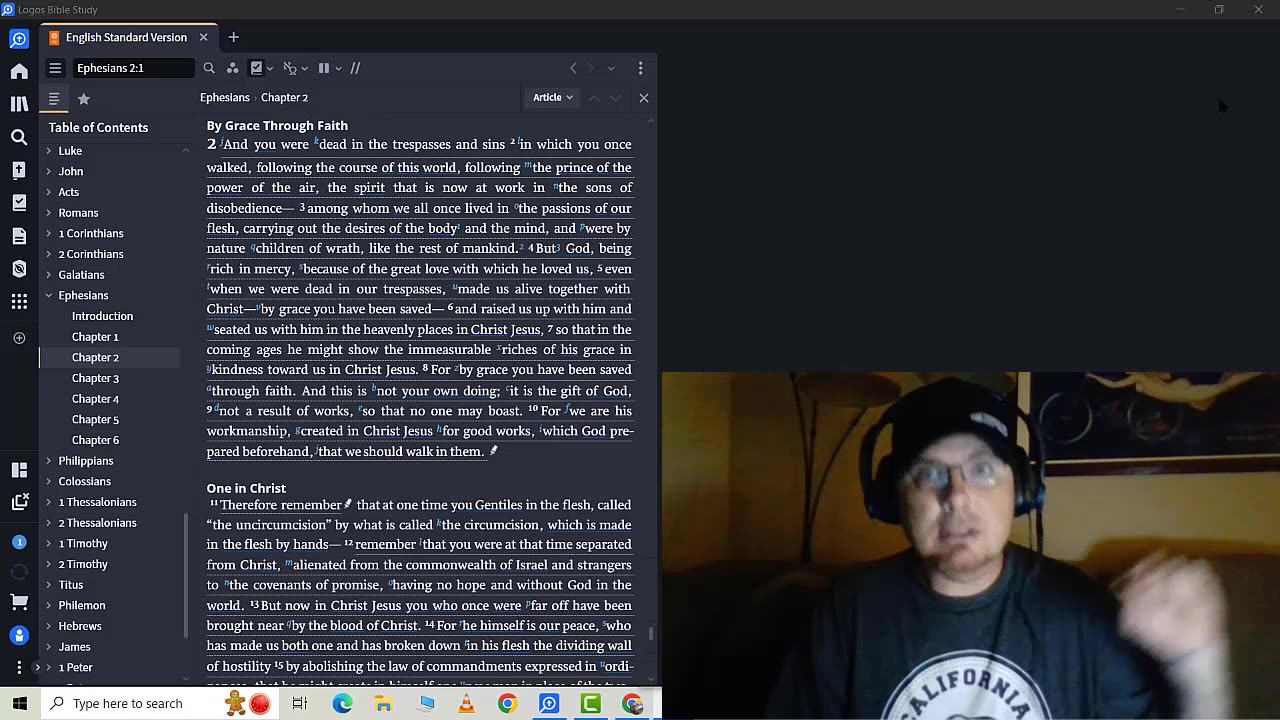Open File Explorer from the taskbar
1280x720 pixels.
click(x=383, y=704)
